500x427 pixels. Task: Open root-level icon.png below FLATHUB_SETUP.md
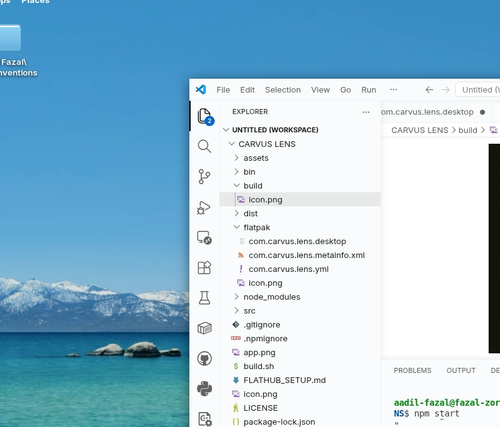(300, 394)
